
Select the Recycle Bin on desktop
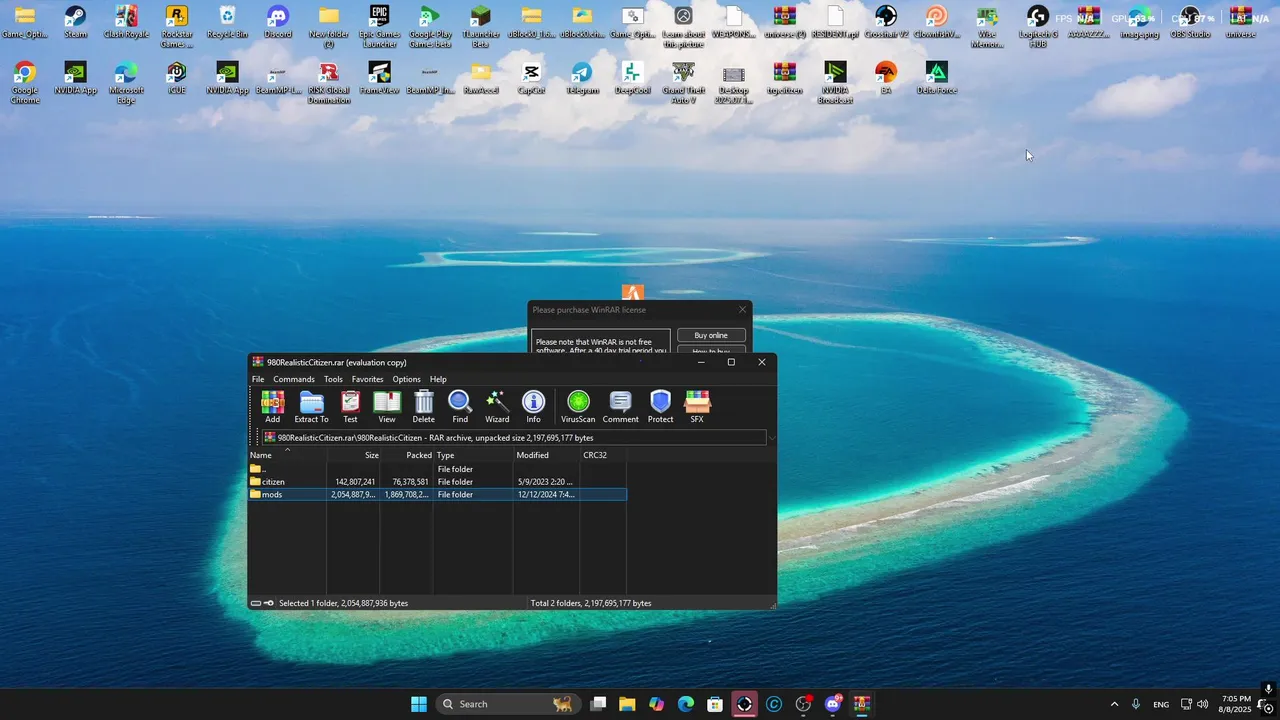click(227, 22)
